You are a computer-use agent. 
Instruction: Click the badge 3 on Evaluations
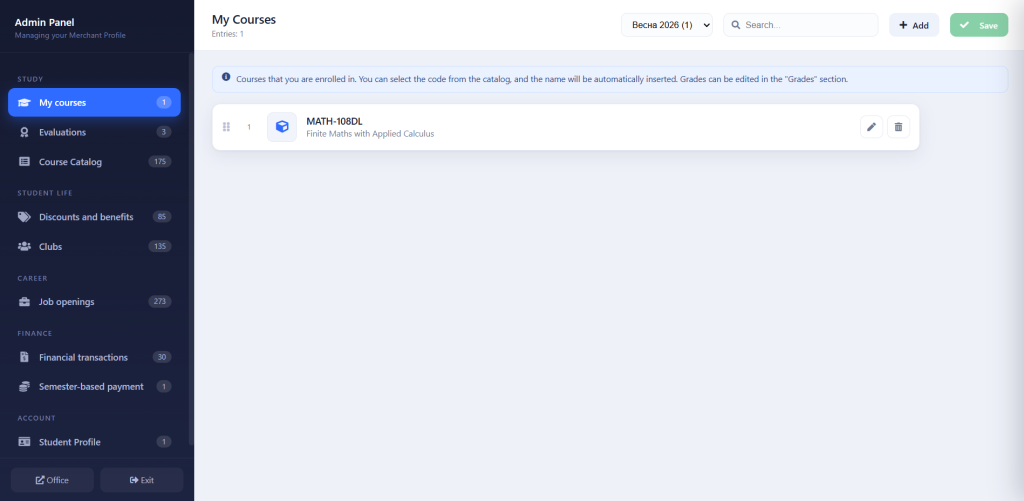pos(164,132)
